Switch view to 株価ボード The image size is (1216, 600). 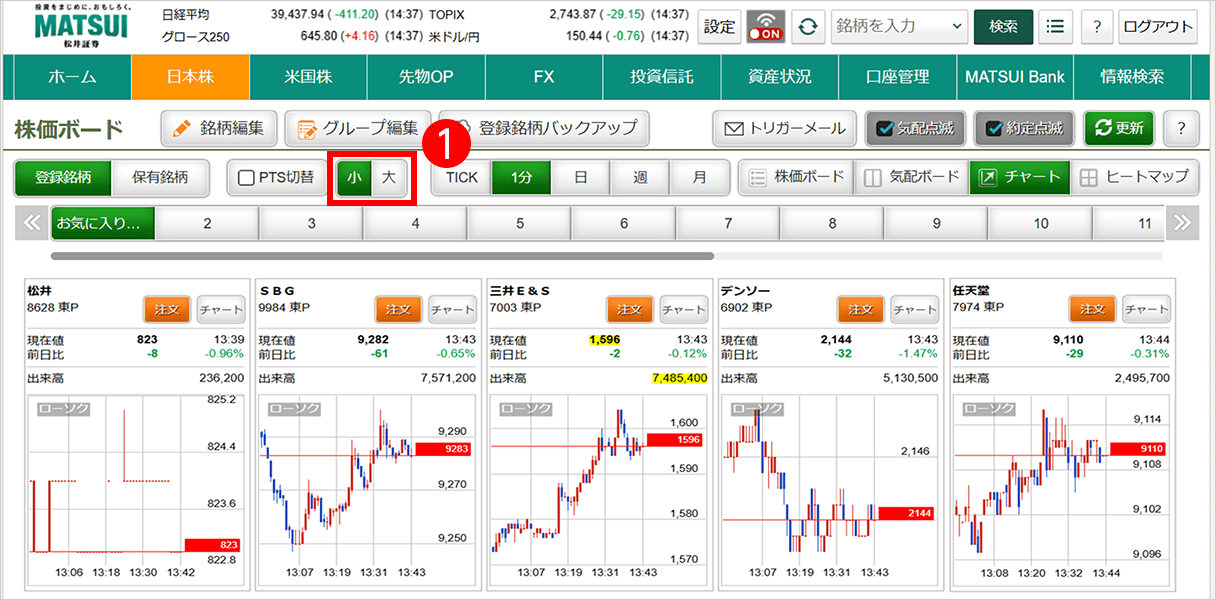tap(796, 177)
